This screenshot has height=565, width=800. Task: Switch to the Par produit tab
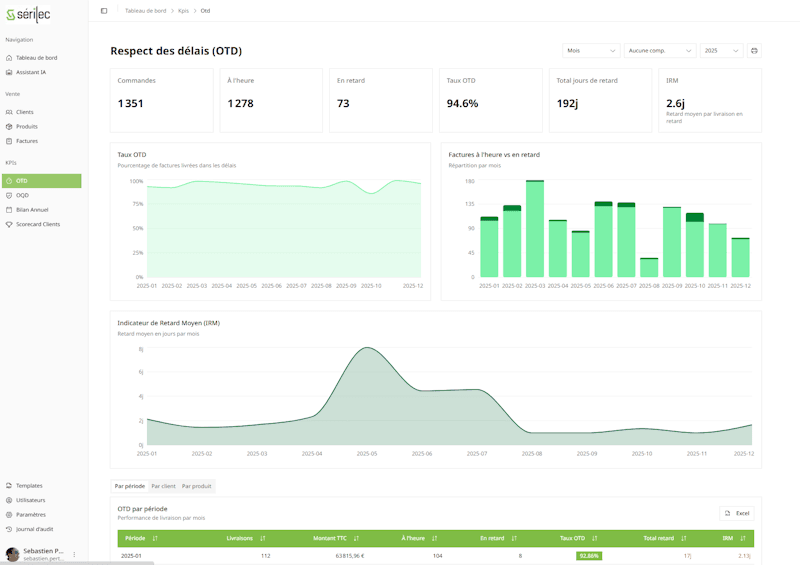196,486
